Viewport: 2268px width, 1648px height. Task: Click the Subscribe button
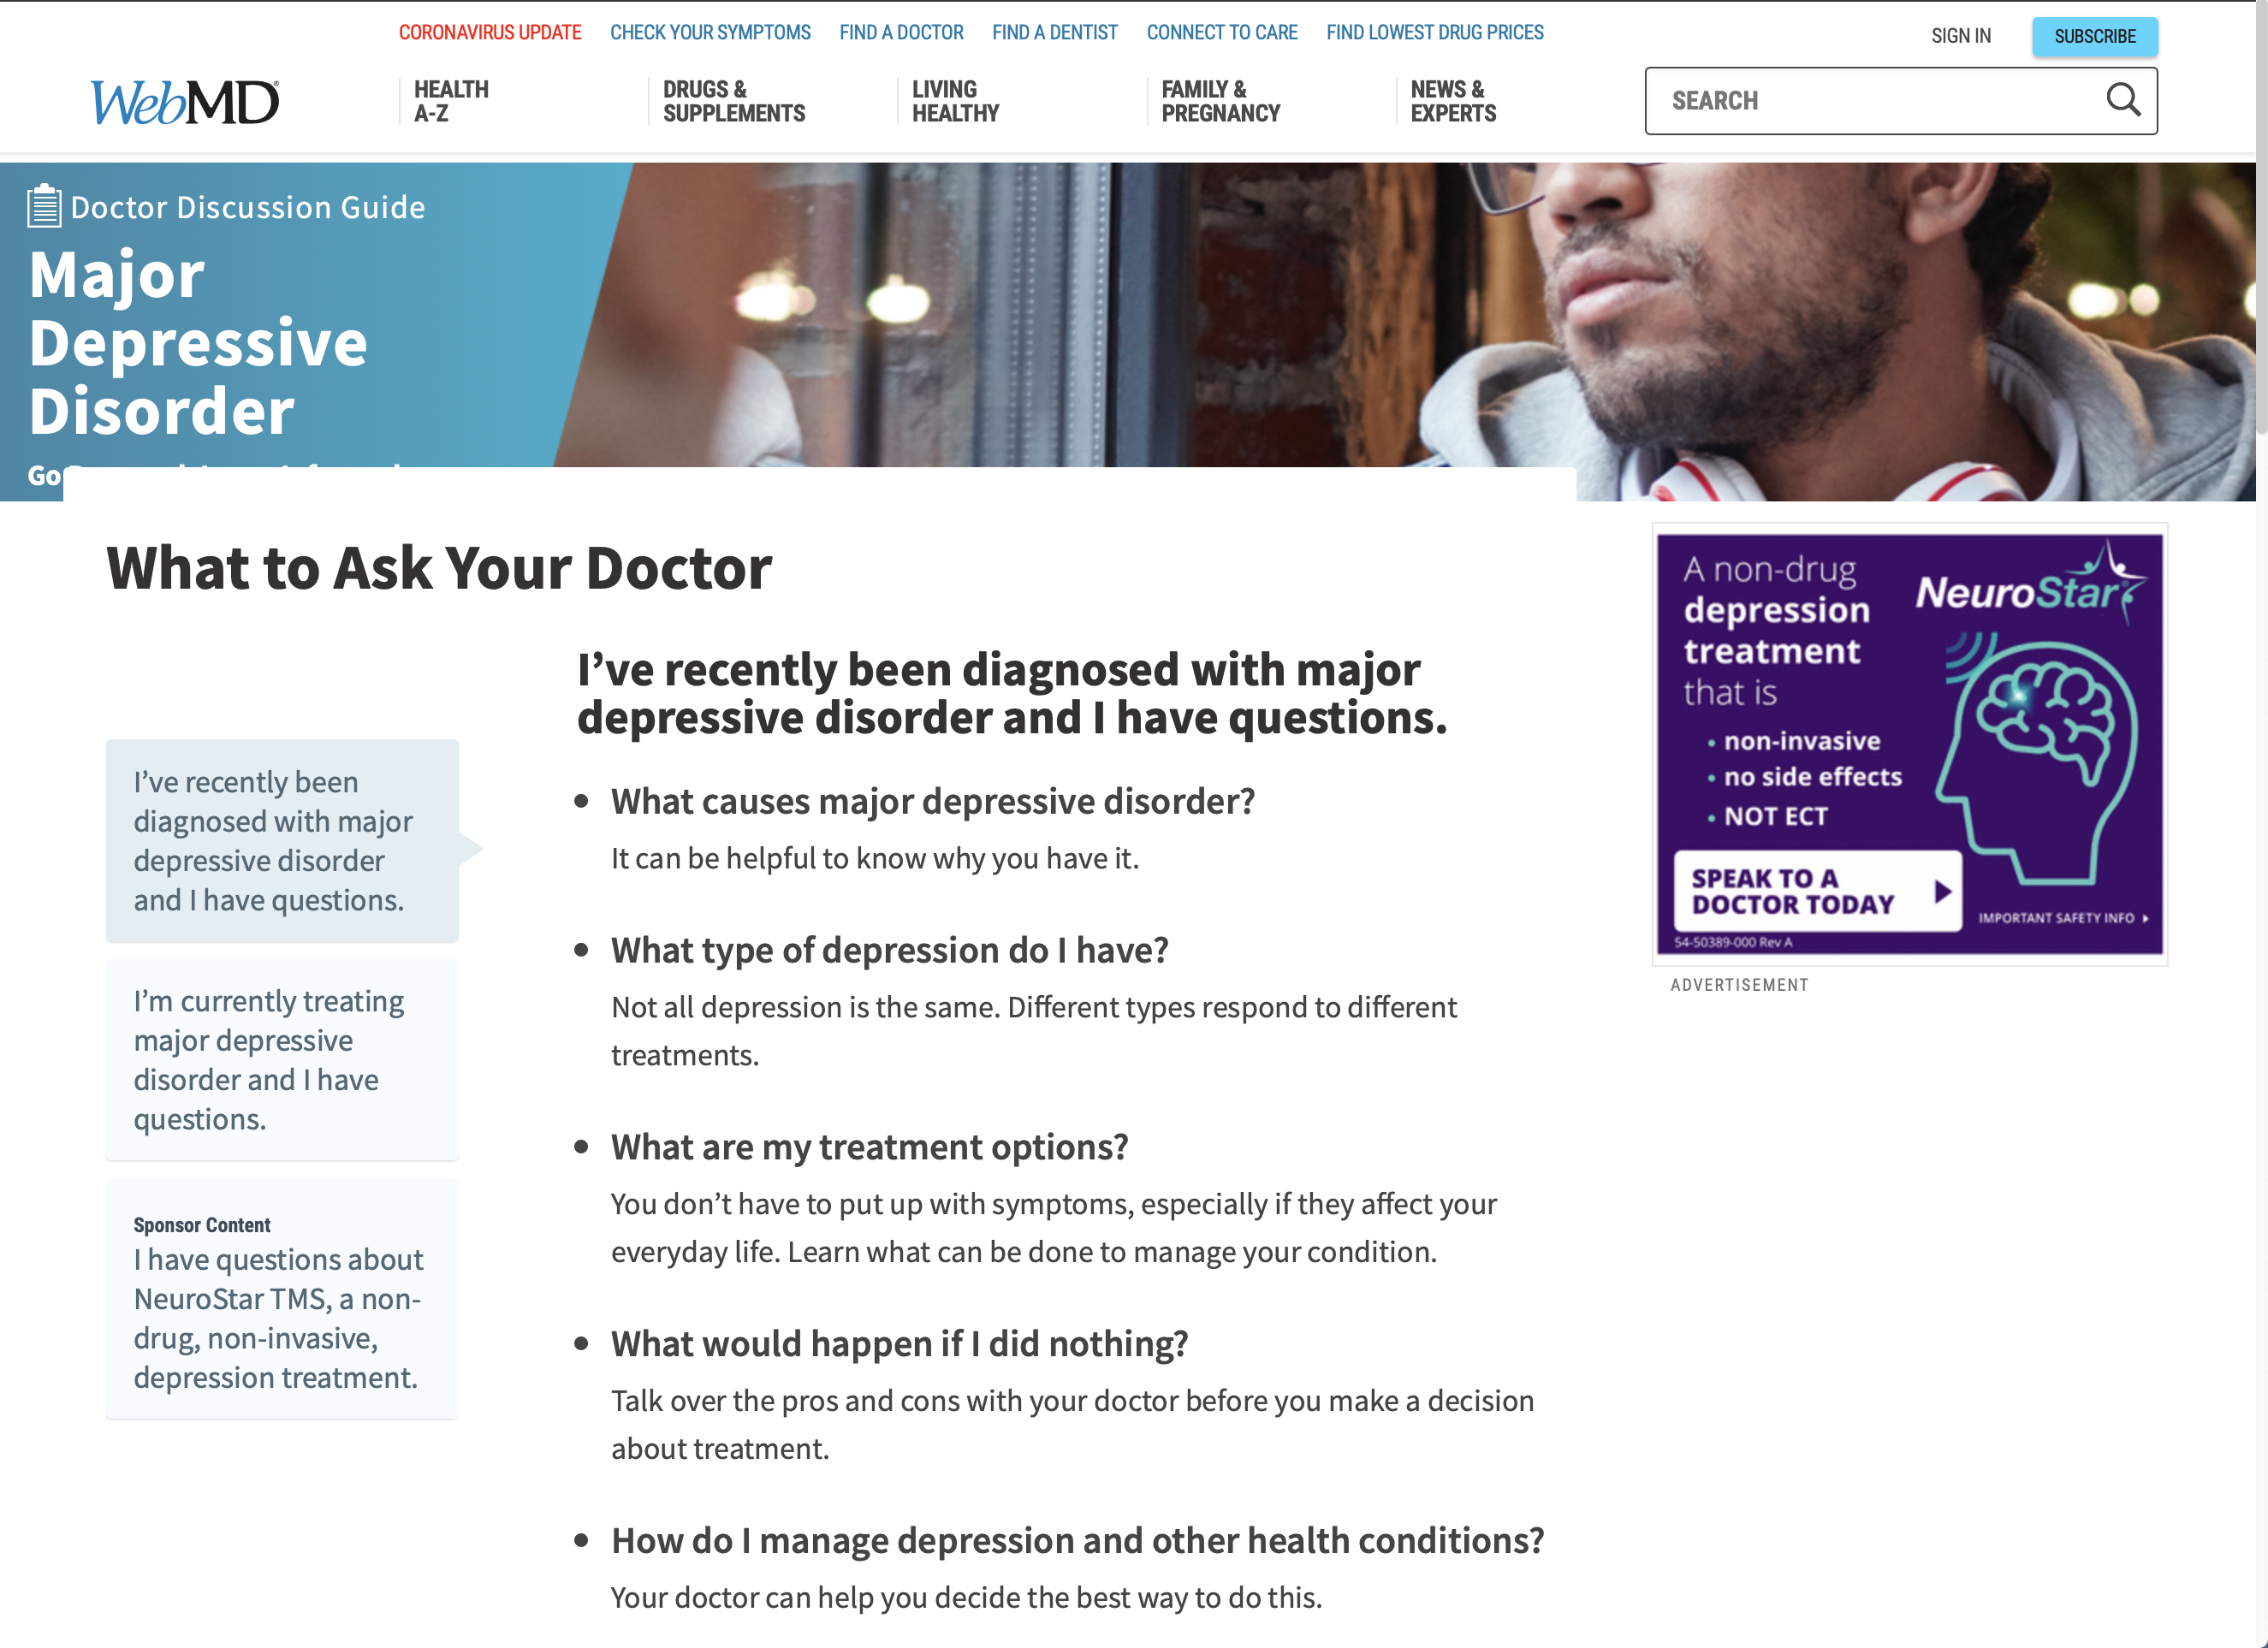coord(2094,36)
